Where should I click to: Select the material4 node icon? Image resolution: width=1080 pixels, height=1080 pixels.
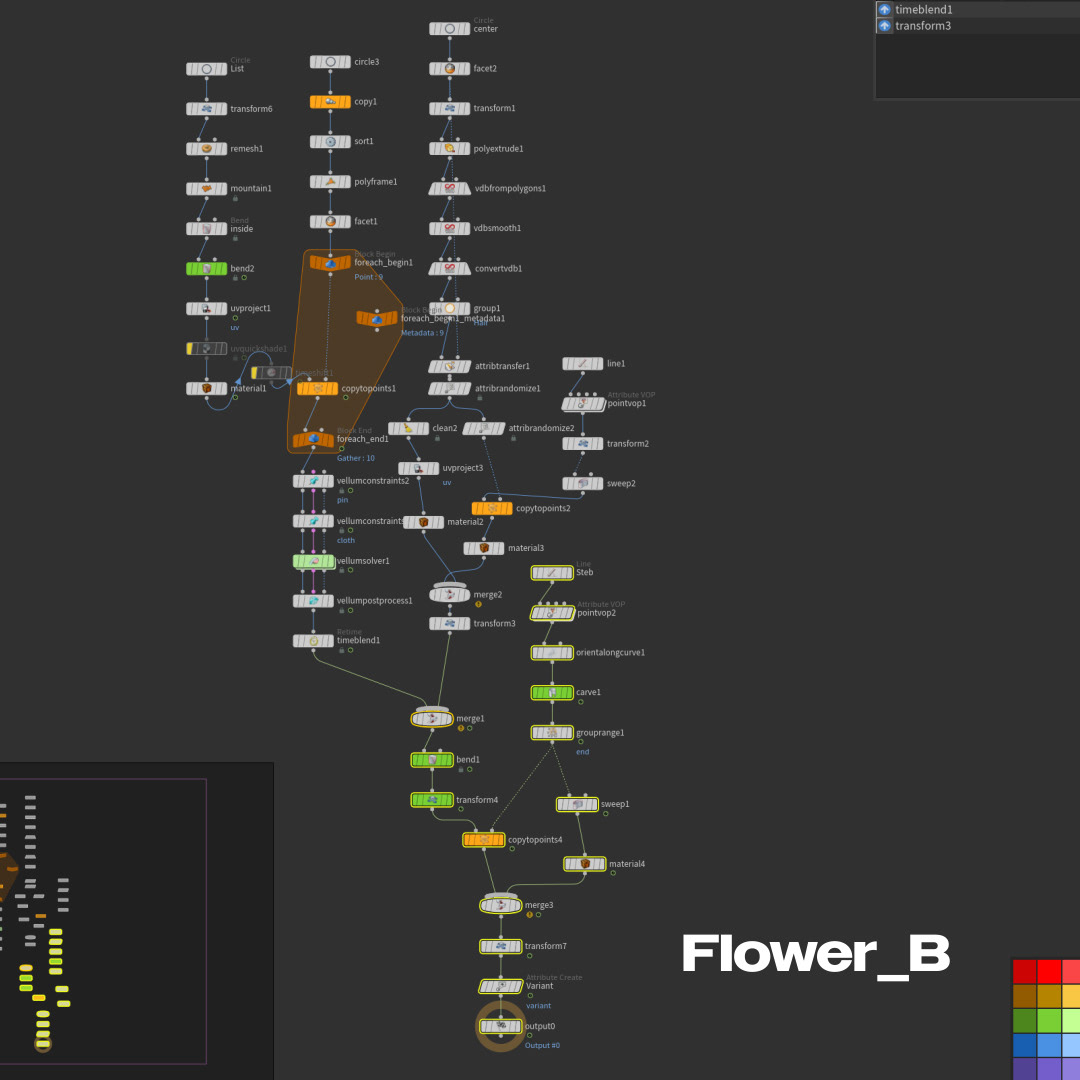tap(584, 863)
